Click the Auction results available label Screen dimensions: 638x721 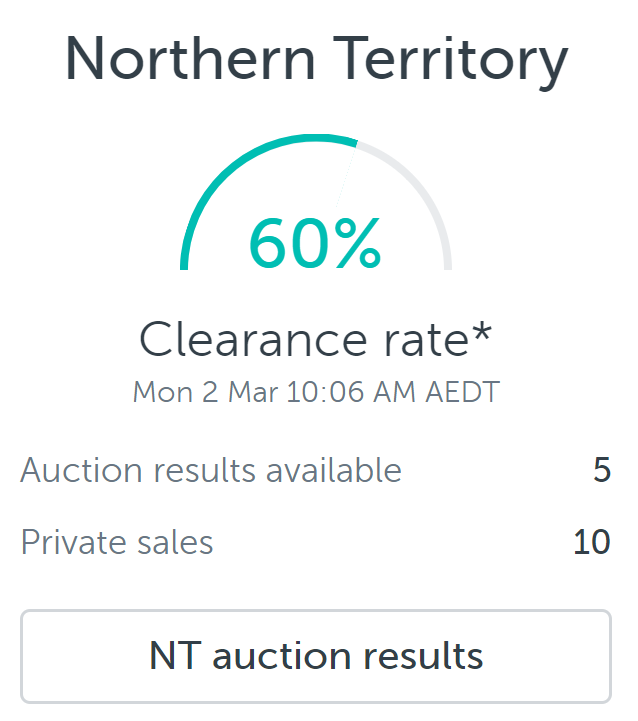click(x=211, y=470)
